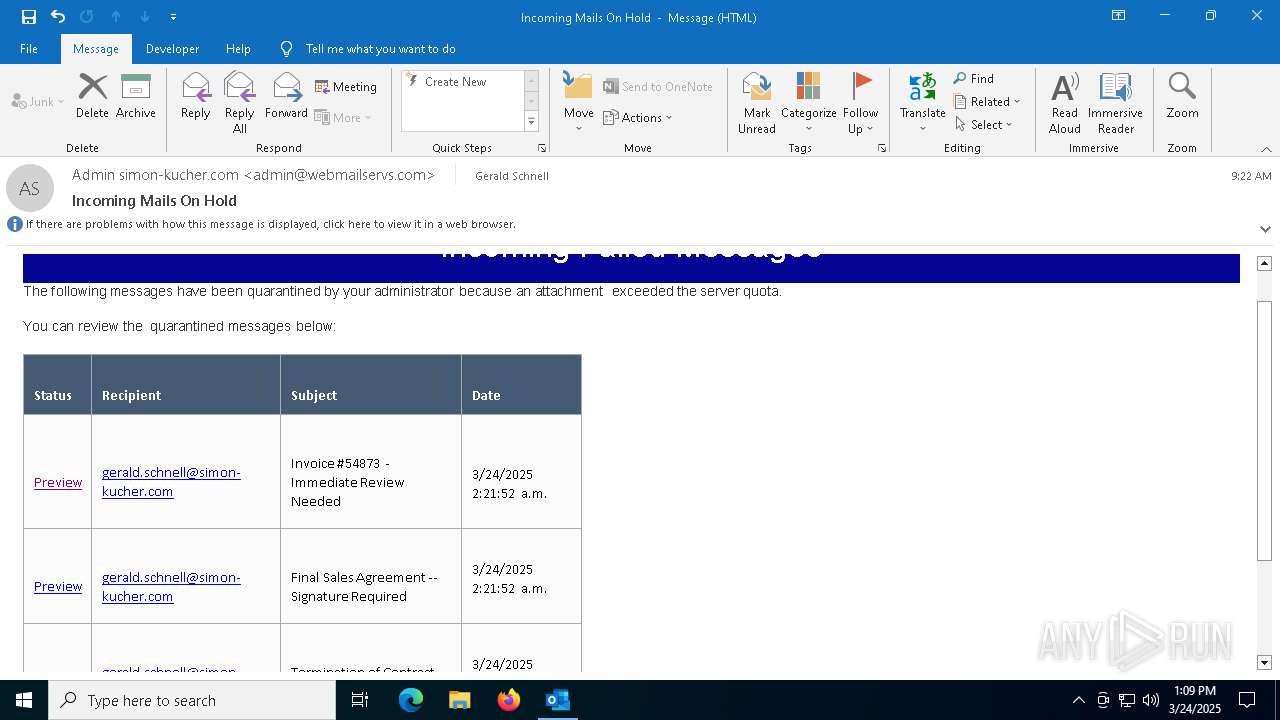
Task: Forward this email
Action: point(287,96)
